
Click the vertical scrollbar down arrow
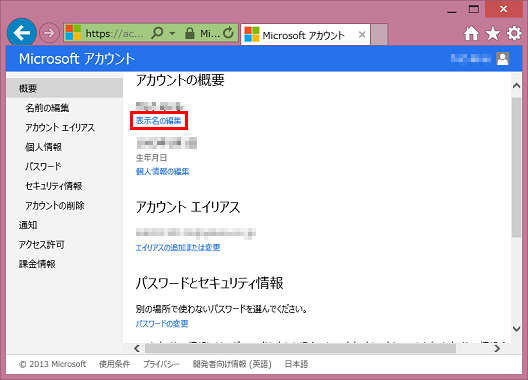click(516, 328)
